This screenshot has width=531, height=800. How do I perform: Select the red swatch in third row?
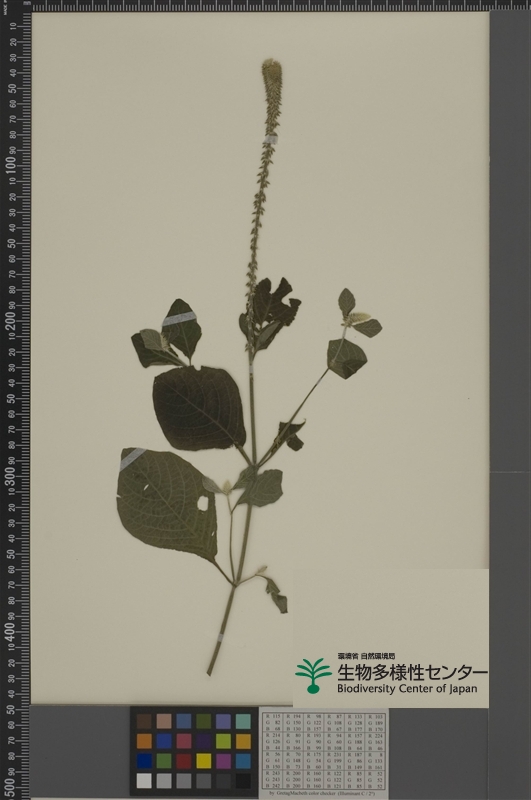click(184, 761)
